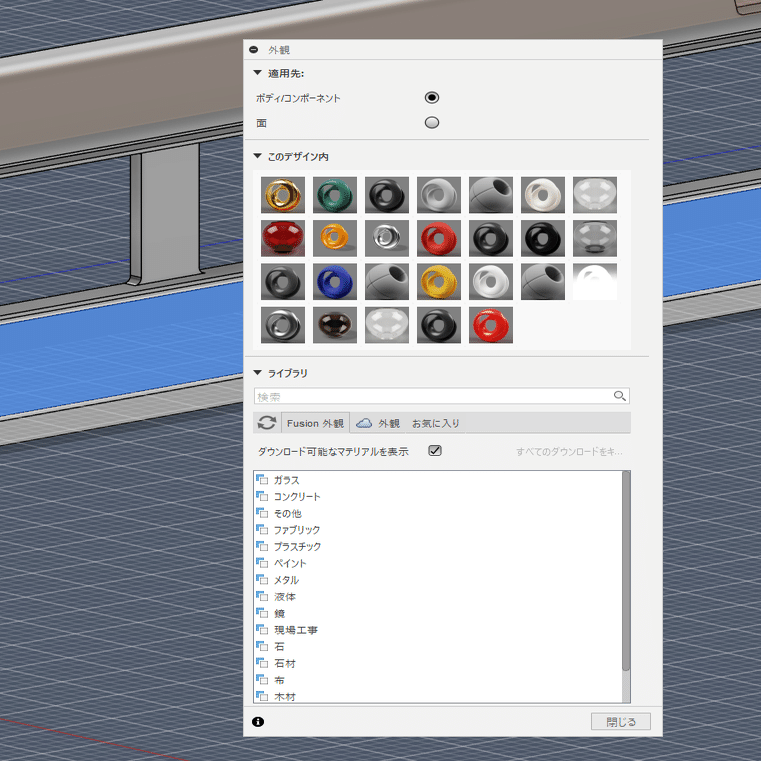This screenshot has width=761, height=761.
Task: Choose the white ring thumbnail beside yellow ring
Action: pos(491,281)
